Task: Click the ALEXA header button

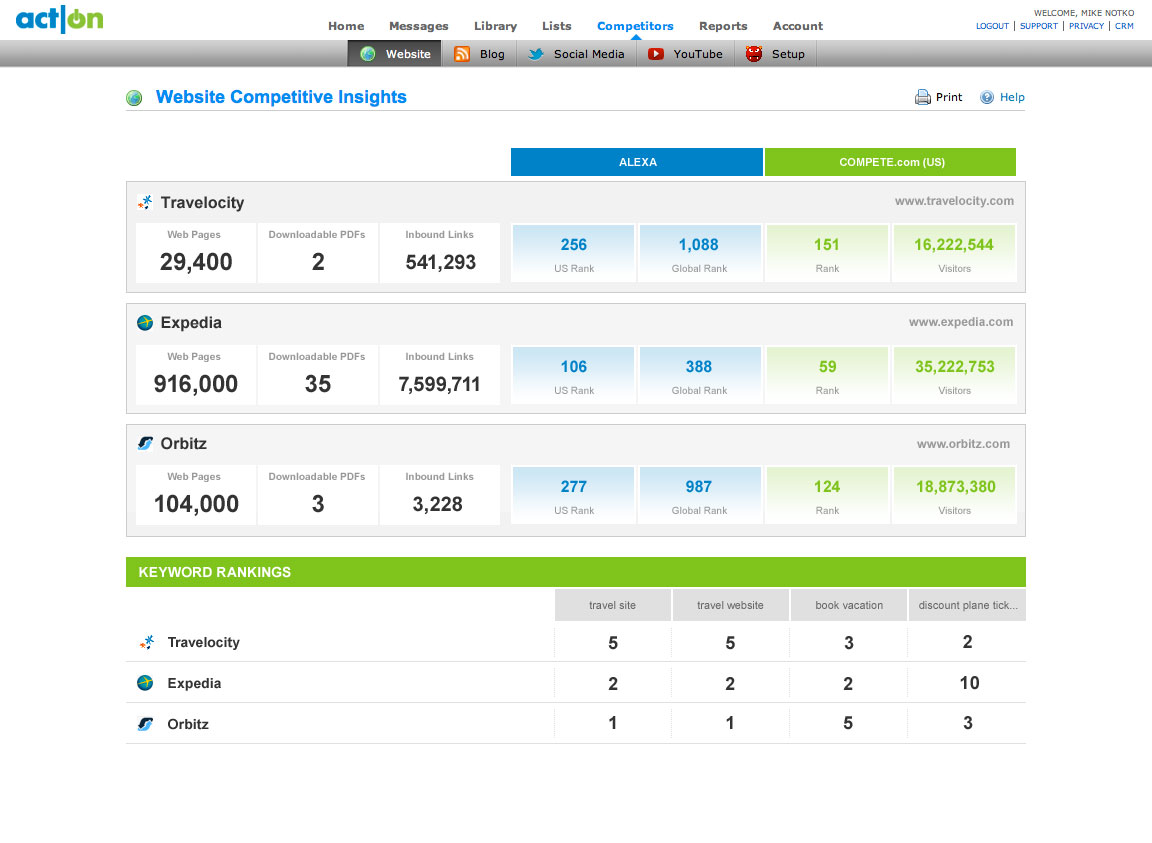Action: pos(637,162)
